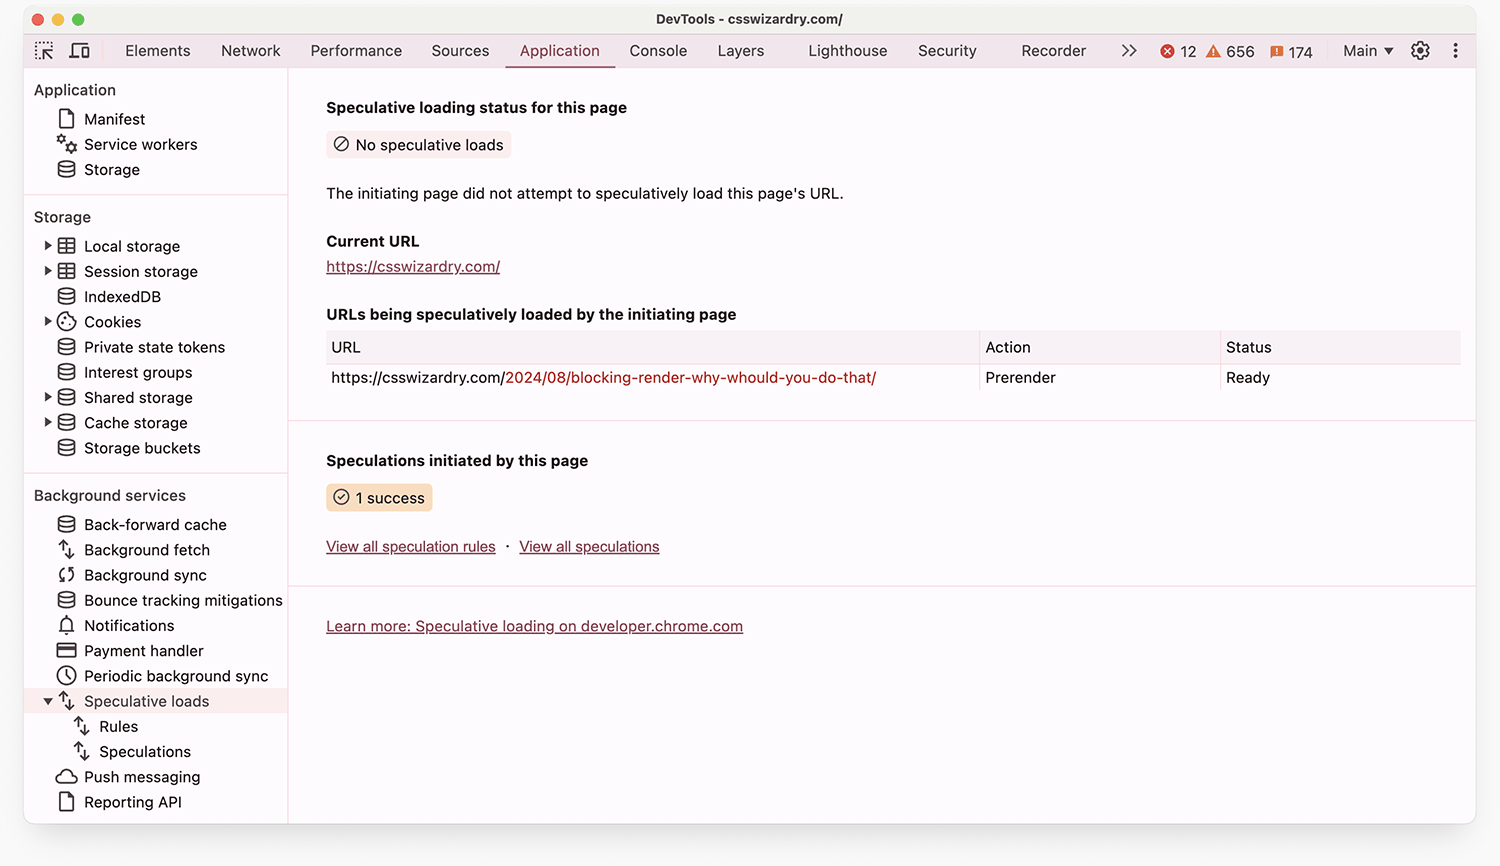Expand the Local storage tree arrow
Image resolution: width=1500 pixels, height=866 pixels.
[x=47, y=246]
